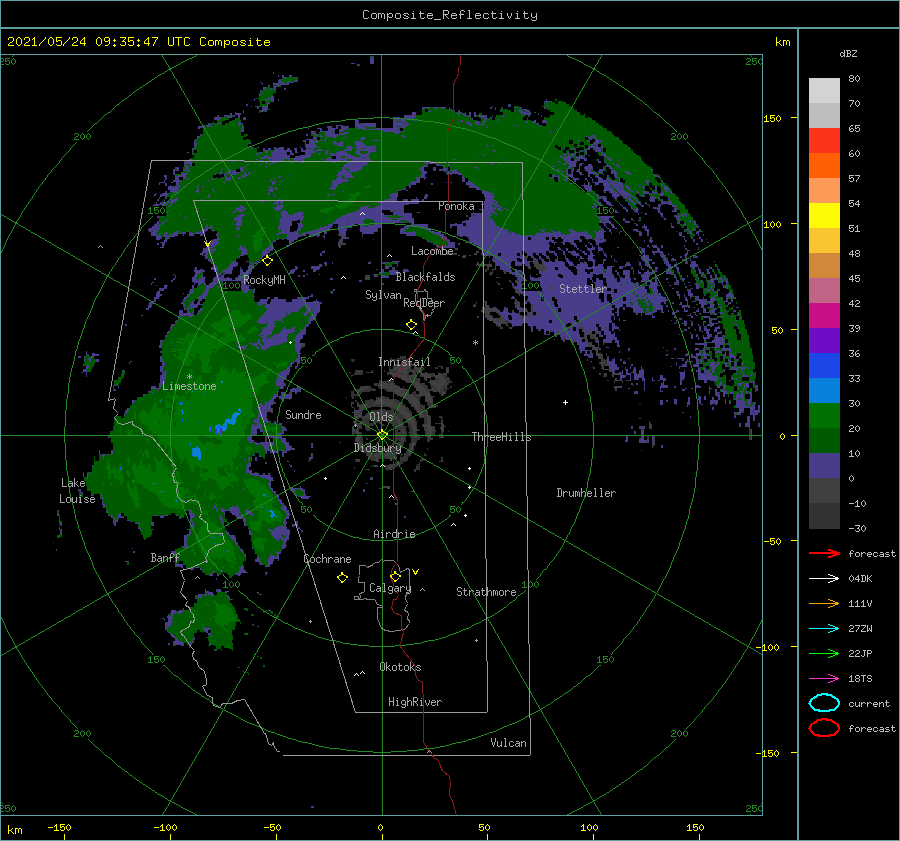The image size is (900, 841).
Task: Click the Stettler label
Action: pyautogui.click(x=583, y=289)
